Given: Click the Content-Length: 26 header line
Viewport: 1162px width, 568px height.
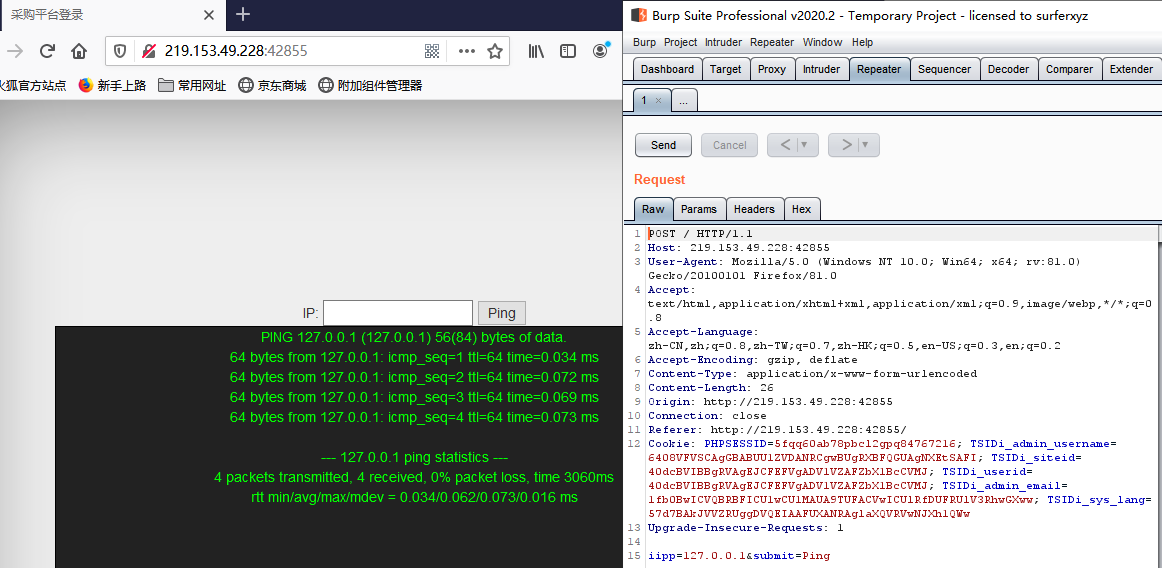Looking at the screenshot, I should pyautogui.click(x=710, y=388).
